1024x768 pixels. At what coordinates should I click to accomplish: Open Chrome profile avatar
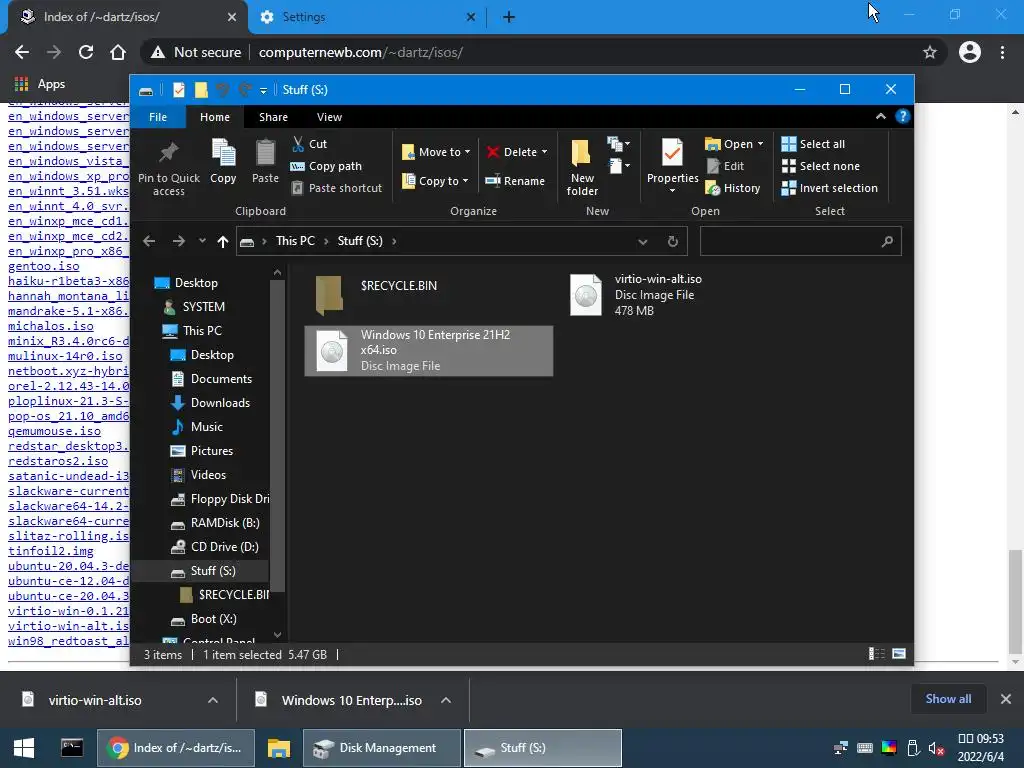point(970,52)
